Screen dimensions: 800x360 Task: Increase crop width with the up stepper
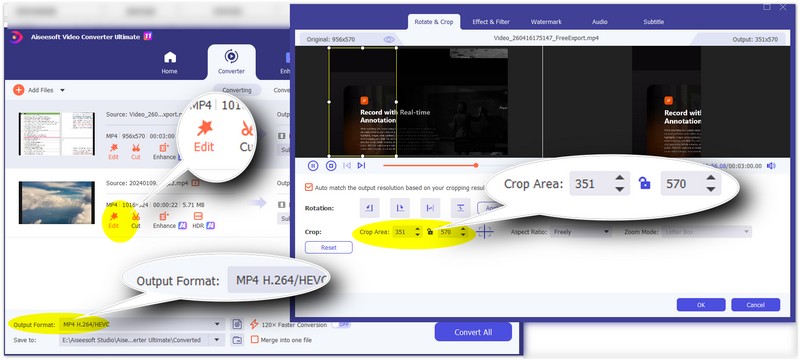(418, 229)
